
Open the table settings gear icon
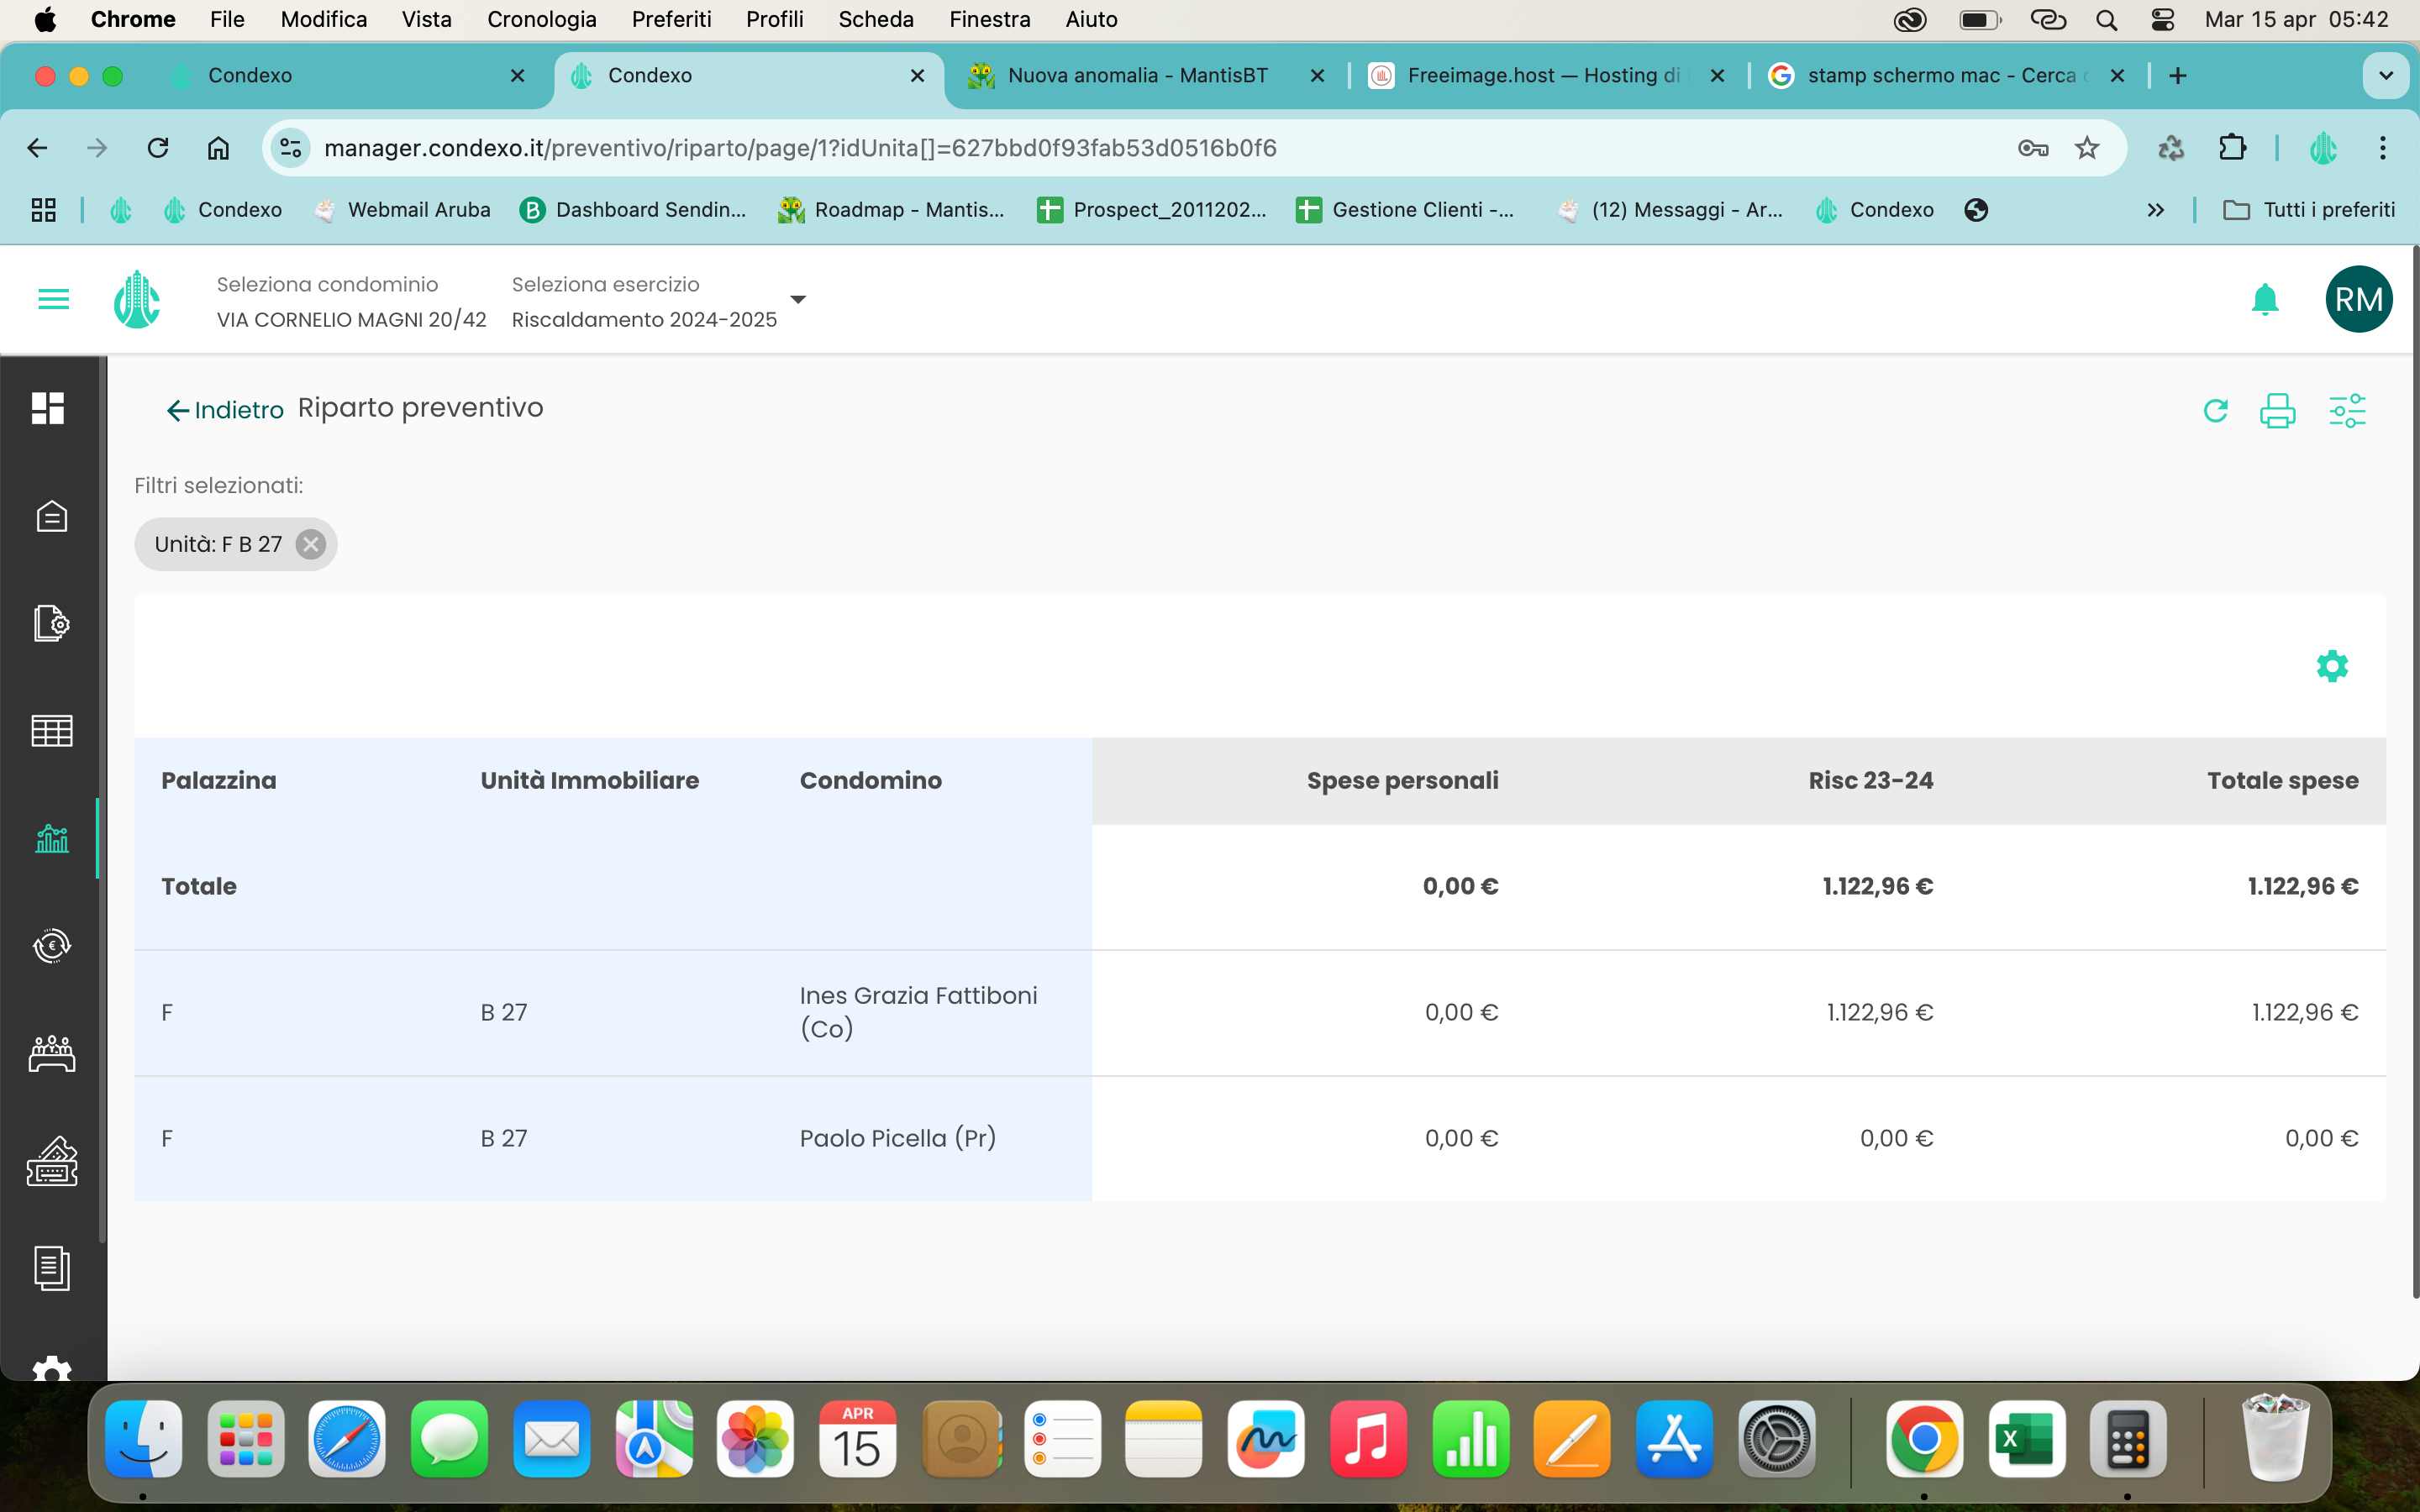[x=2331, y=666]
